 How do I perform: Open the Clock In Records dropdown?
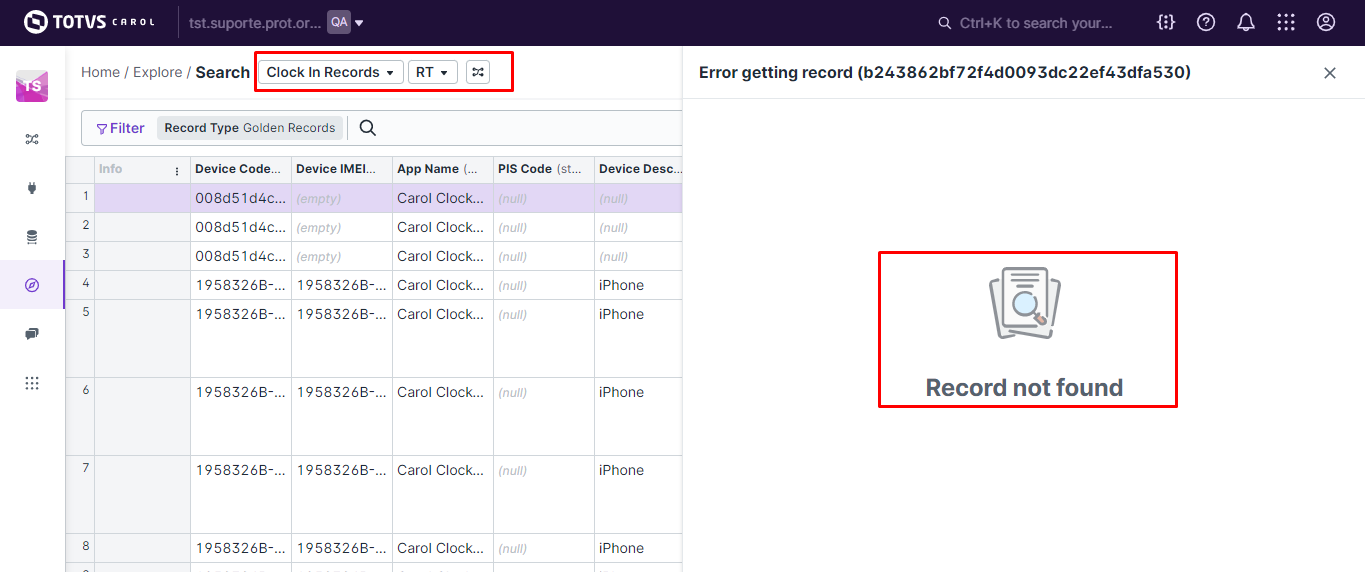331,72
